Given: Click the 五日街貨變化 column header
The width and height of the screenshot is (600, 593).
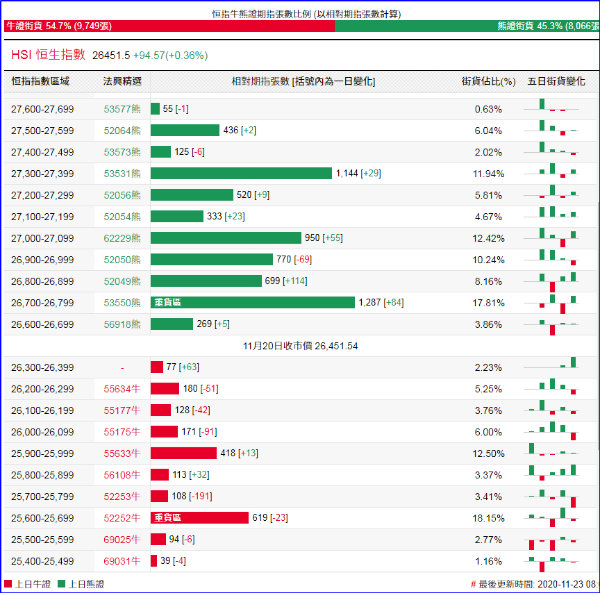Looking at the screenshot, I should 556,81.
